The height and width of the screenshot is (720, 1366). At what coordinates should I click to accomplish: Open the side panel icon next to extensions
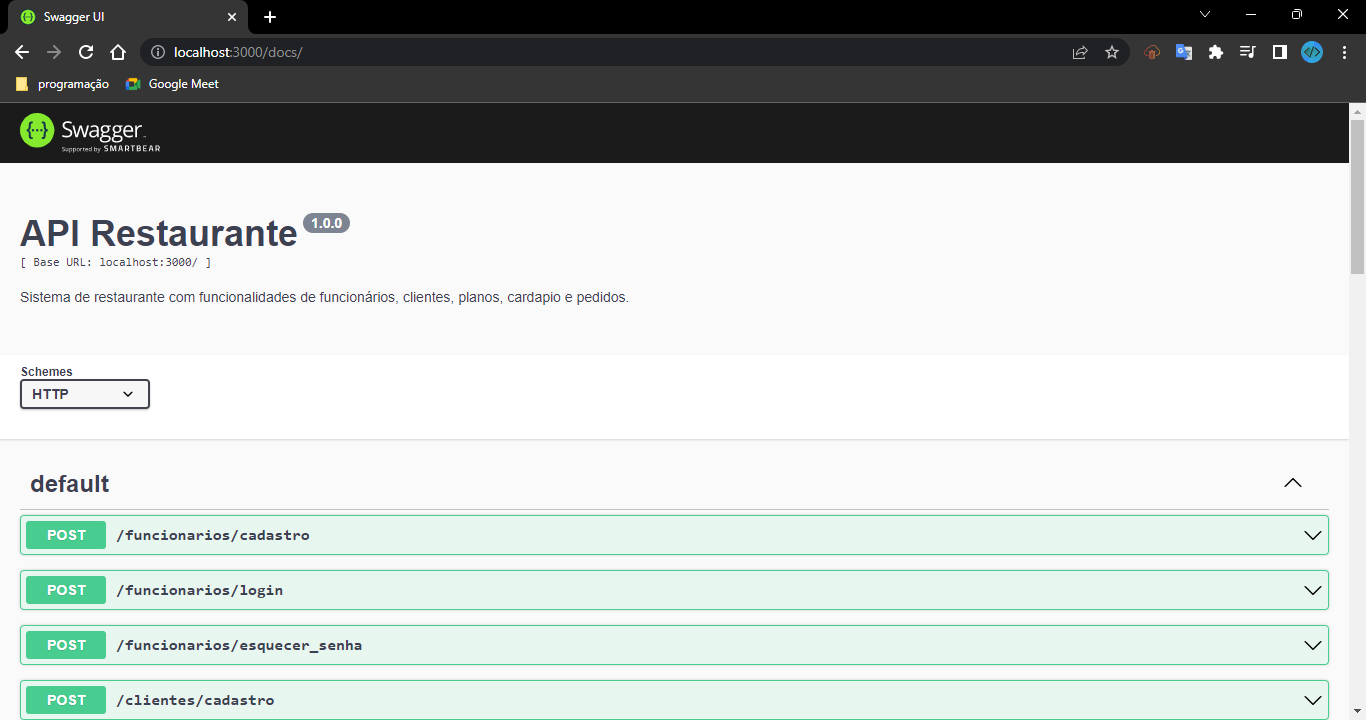(x=1279, y=51)
